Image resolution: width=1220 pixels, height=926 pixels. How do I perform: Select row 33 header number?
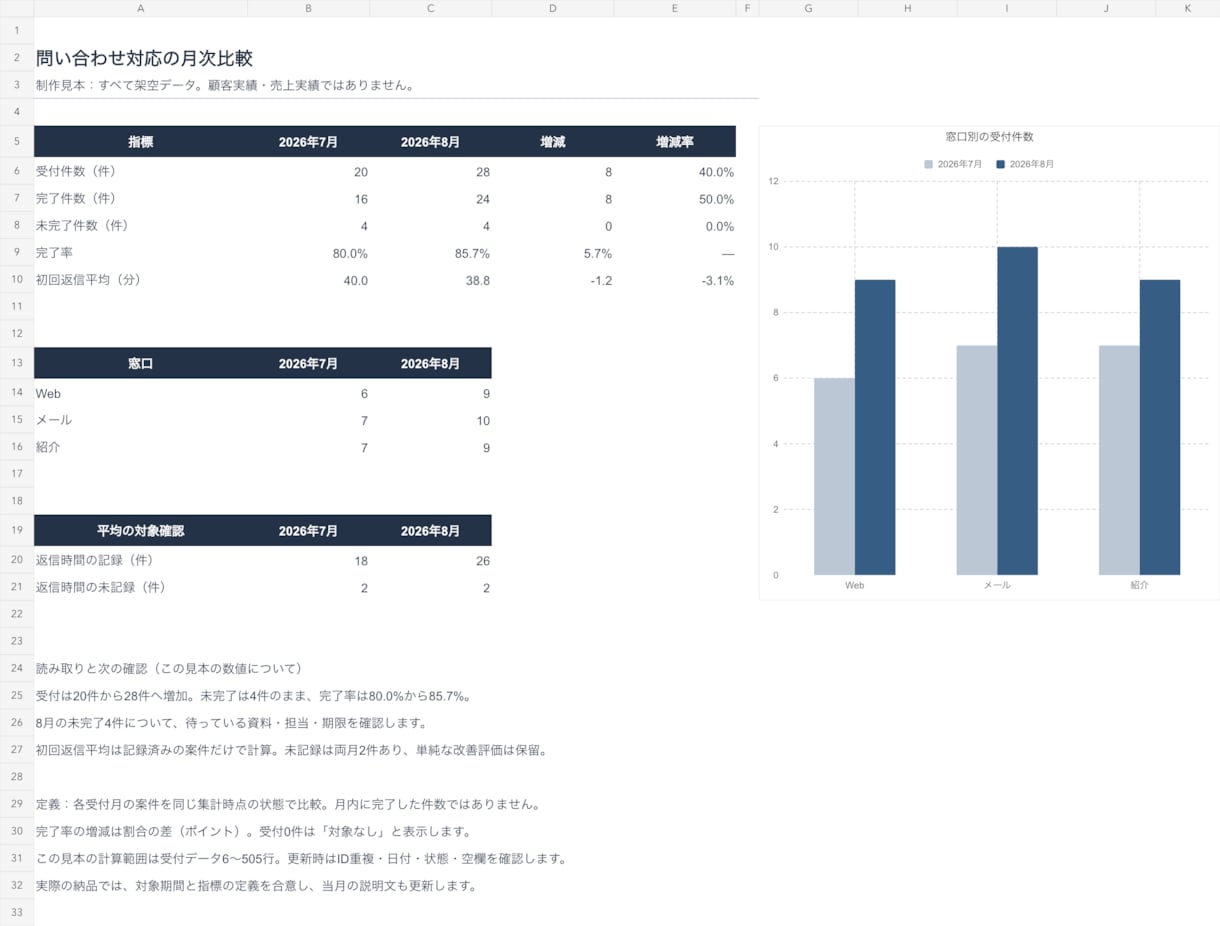pyautogui.click(x=17, y=912)
